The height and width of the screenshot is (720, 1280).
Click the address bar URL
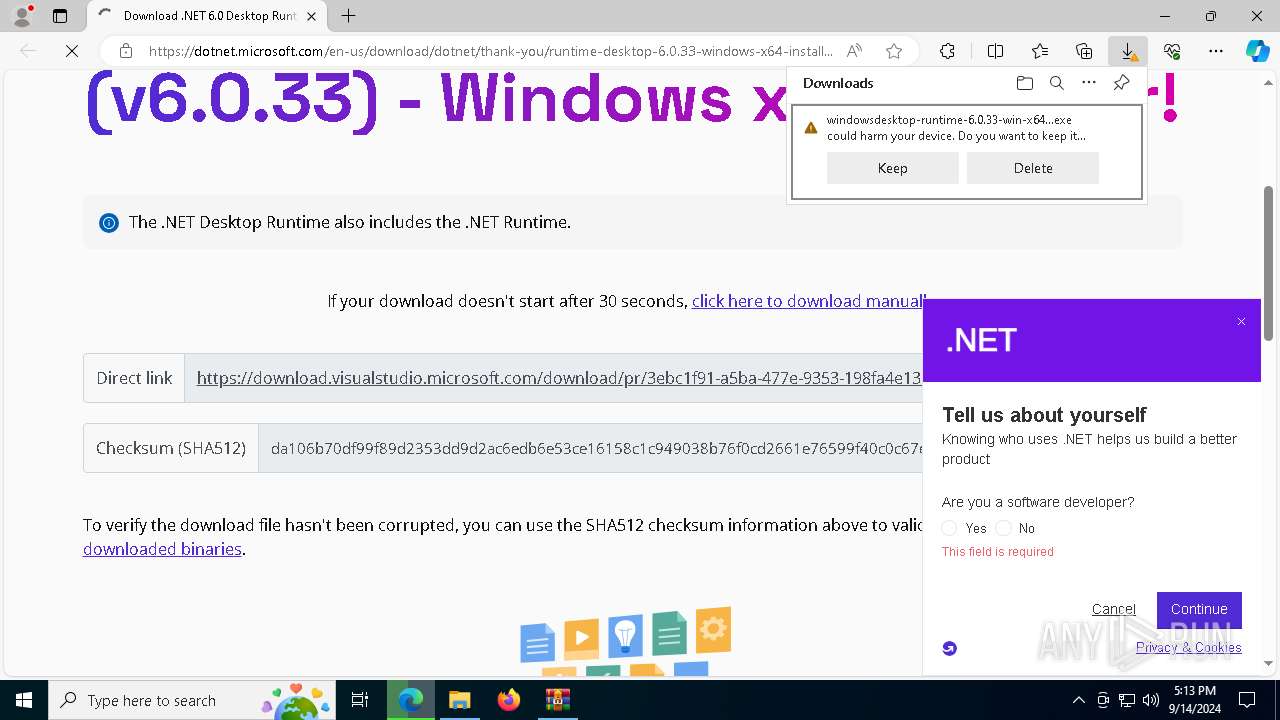pos(490,51)
